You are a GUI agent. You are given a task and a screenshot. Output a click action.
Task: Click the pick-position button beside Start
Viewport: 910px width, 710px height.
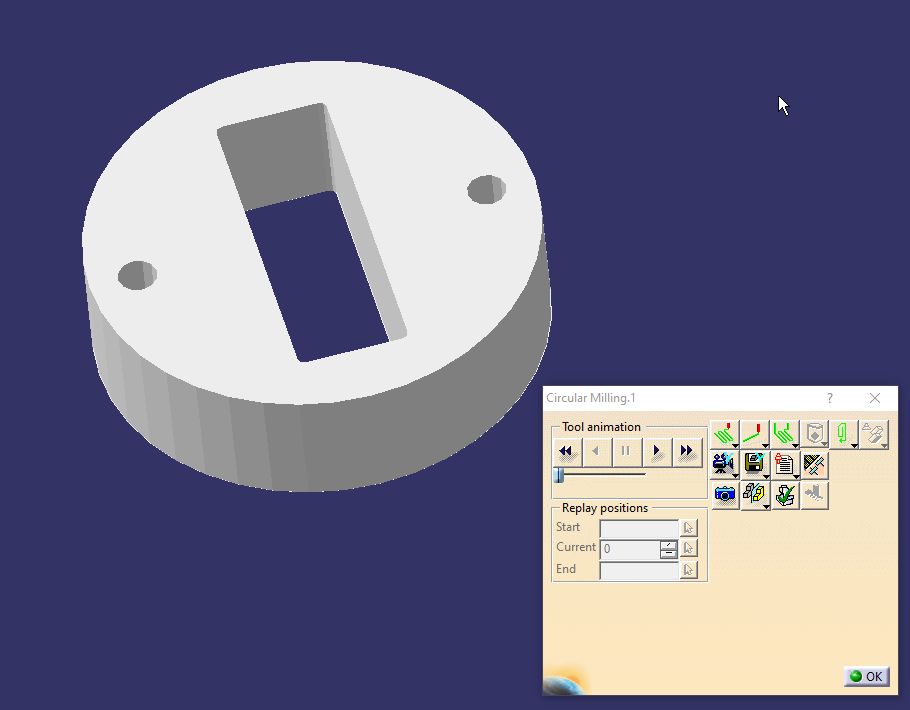(x=688, y=528)
